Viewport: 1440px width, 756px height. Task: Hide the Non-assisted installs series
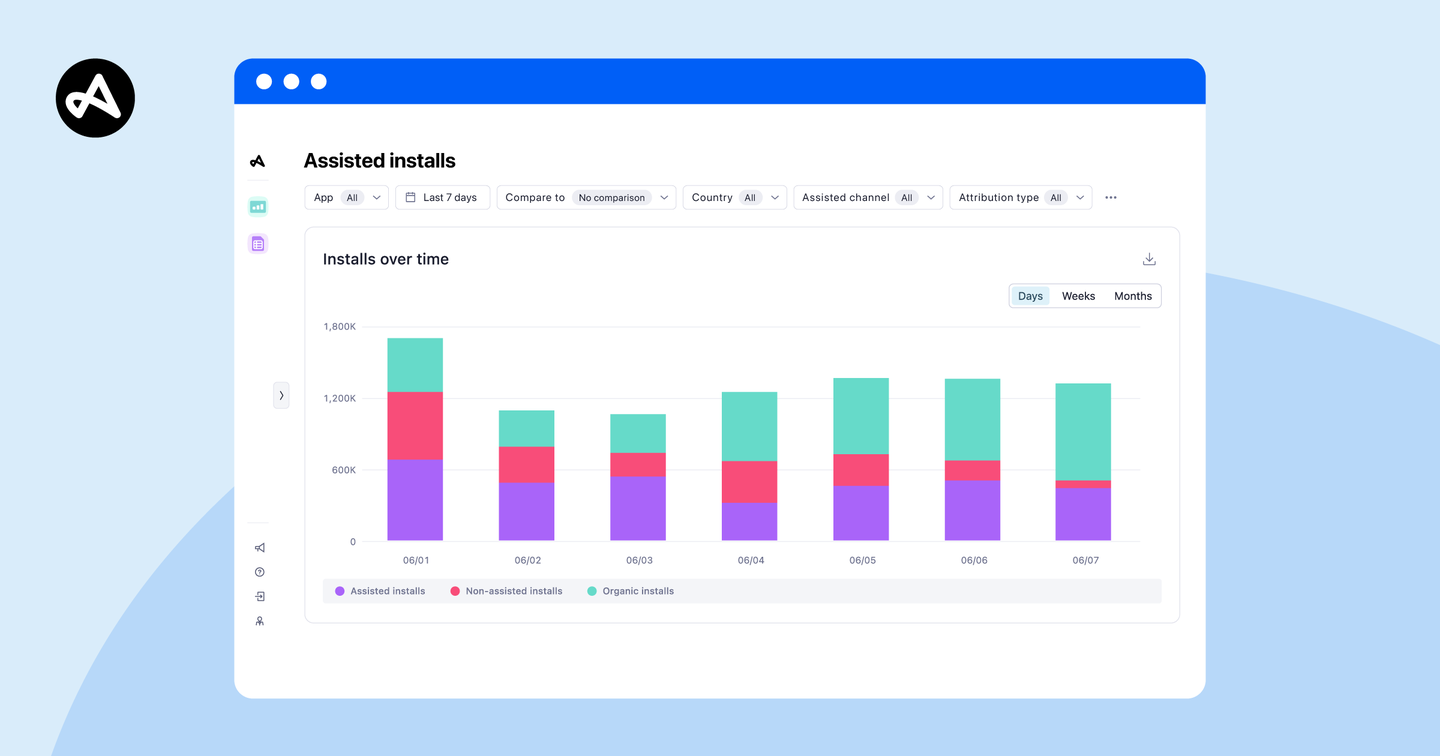click(x=505, y=591)
